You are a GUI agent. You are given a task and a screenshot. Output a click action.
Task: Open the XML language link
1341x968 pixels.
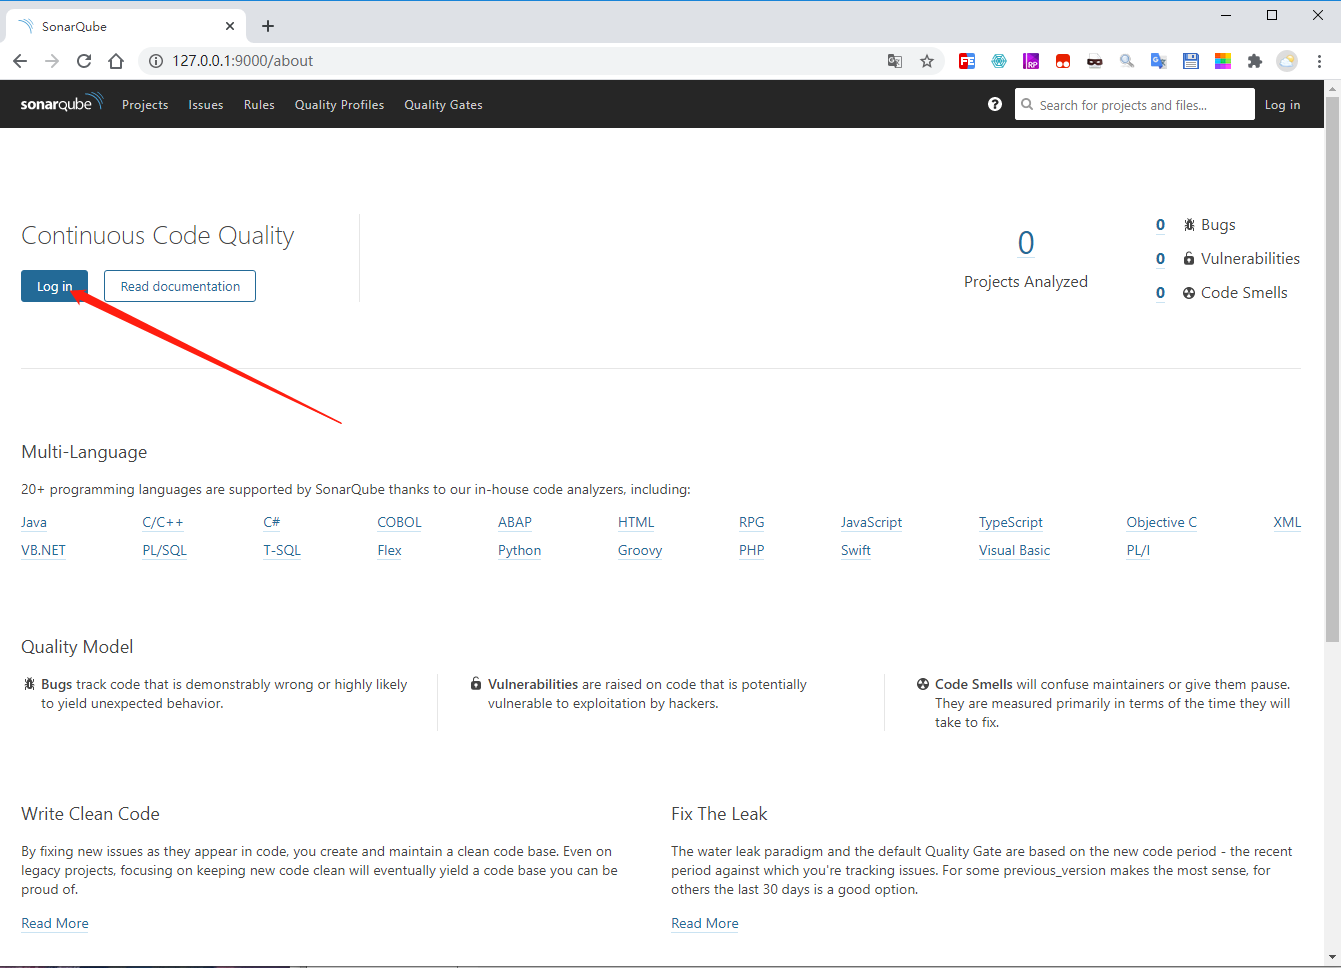click(x=1287, y=522)
